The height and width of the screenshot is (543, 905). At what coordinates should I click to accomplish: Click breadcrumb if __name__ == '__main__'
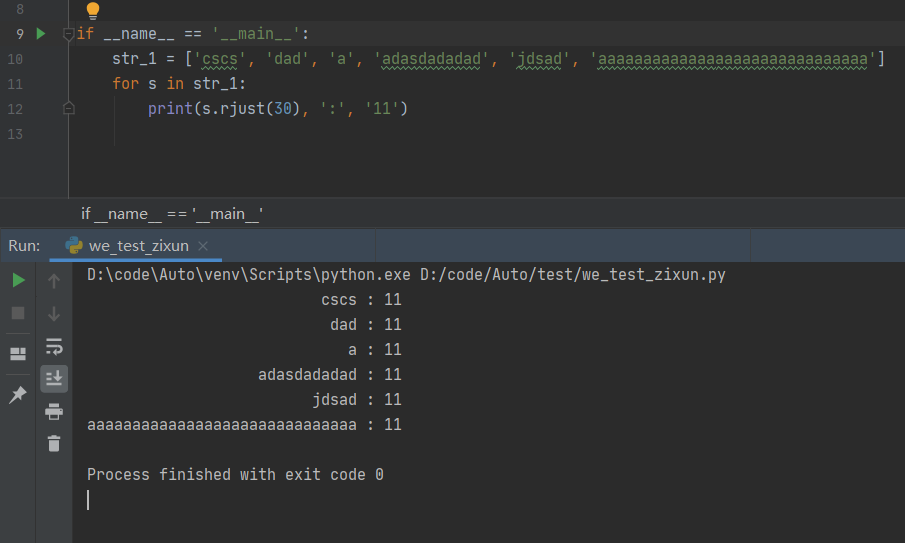[172, 214]
